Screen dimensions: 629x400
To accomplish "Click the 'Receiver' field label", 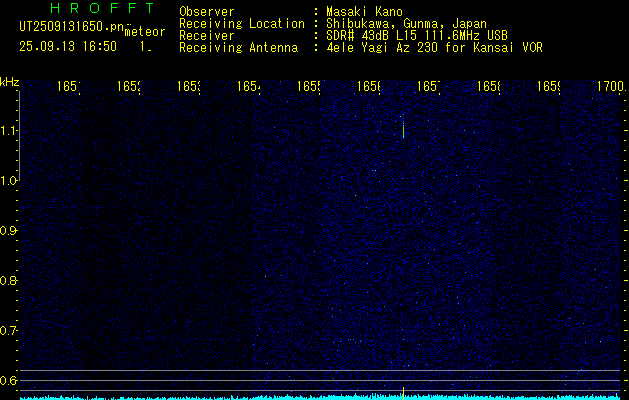I will (207, 36).
